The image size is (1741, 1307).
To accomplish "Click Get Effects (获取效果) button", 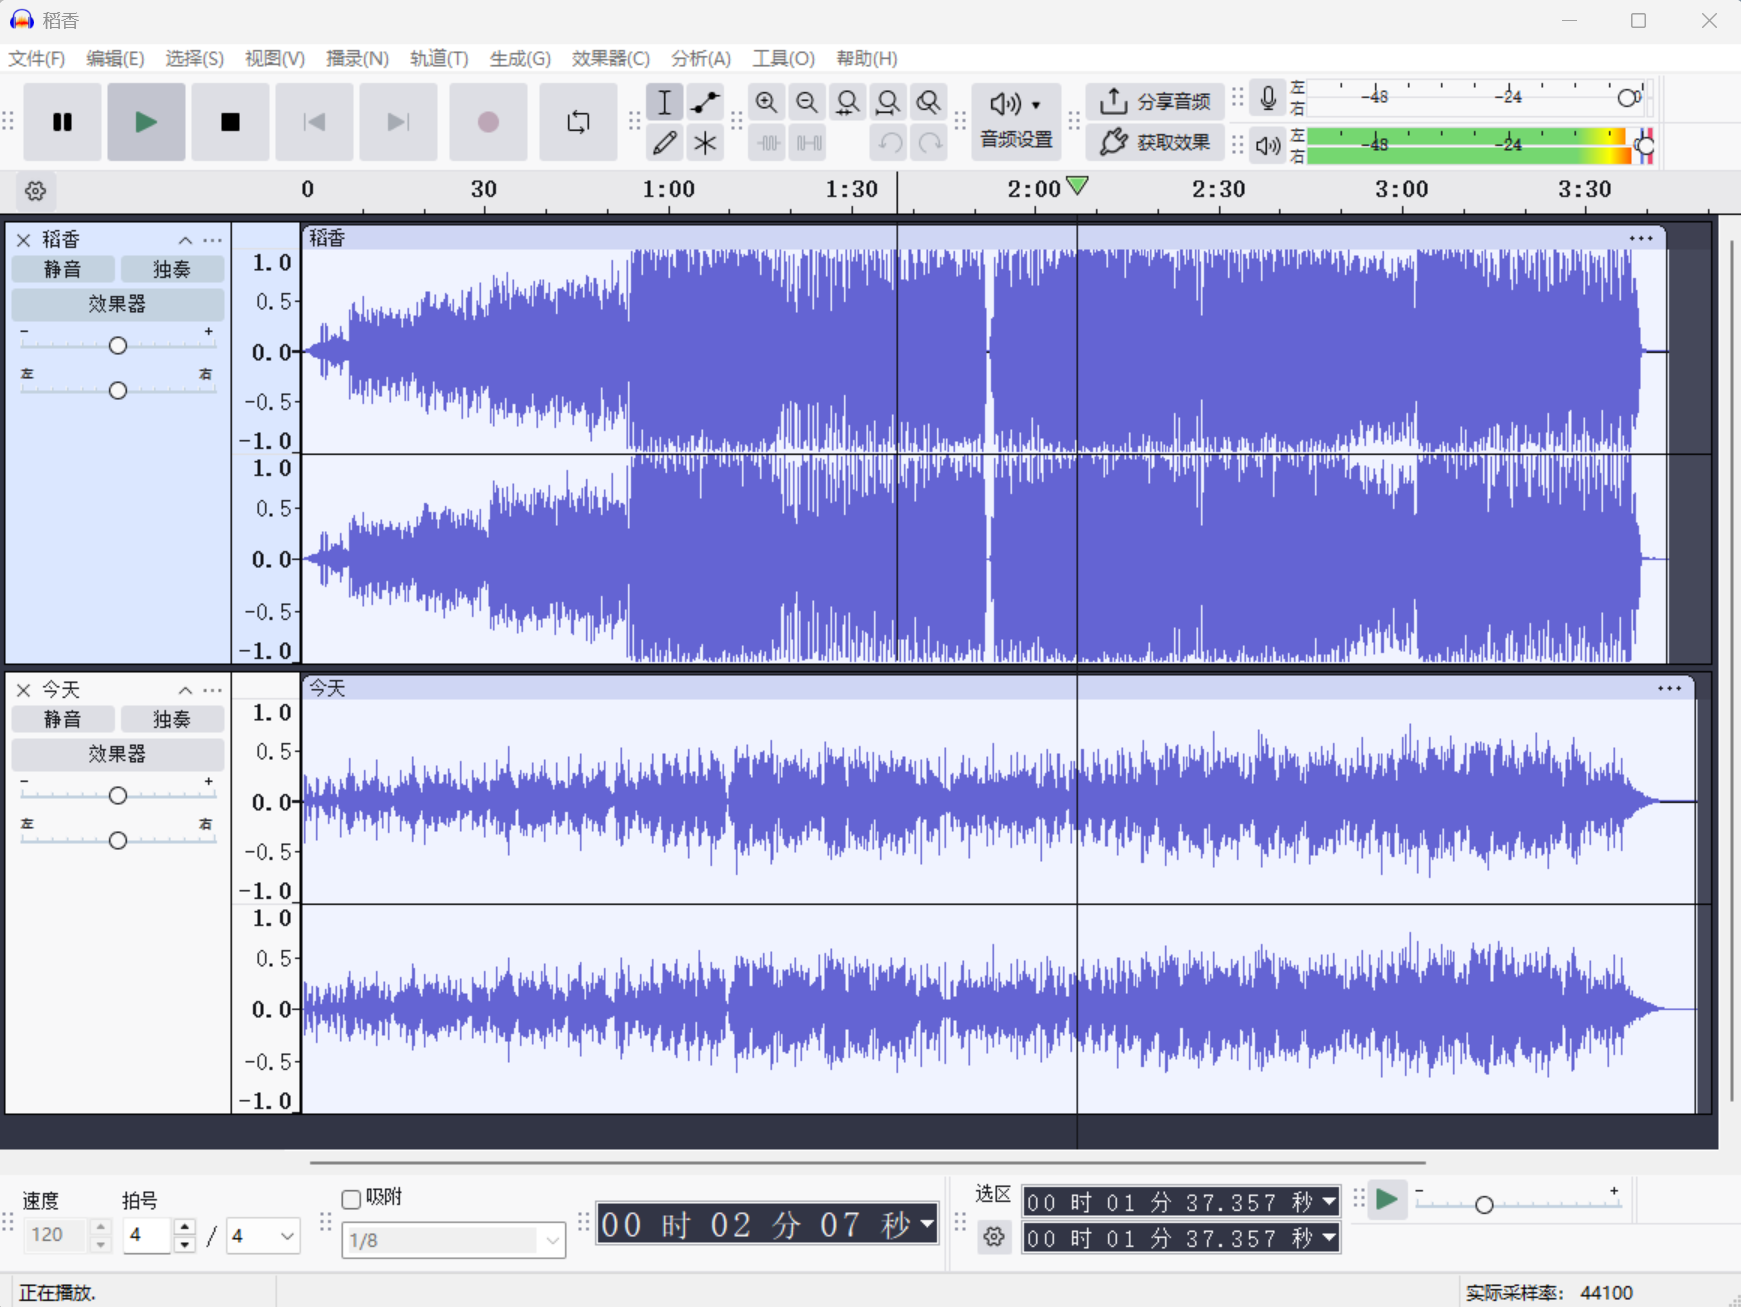I will (x=1155, y=143).
